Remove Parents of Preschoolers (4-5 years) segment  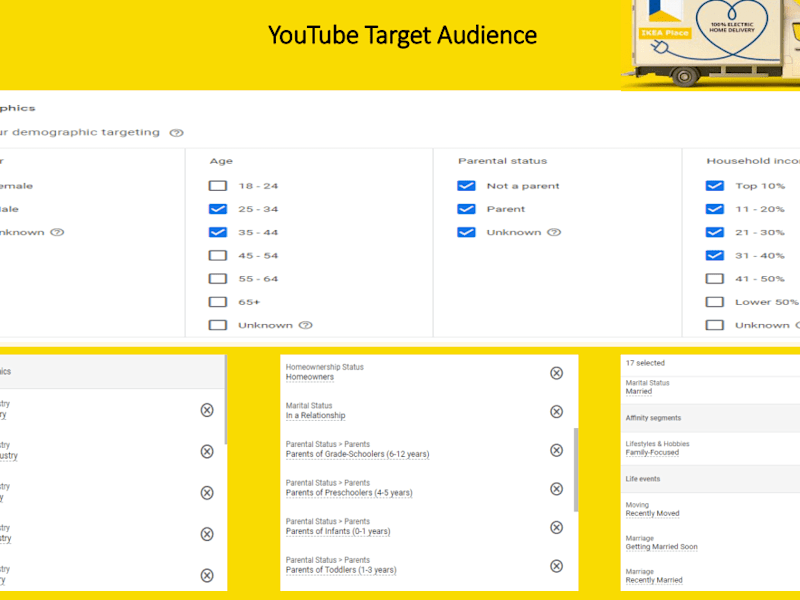point(556,489)
